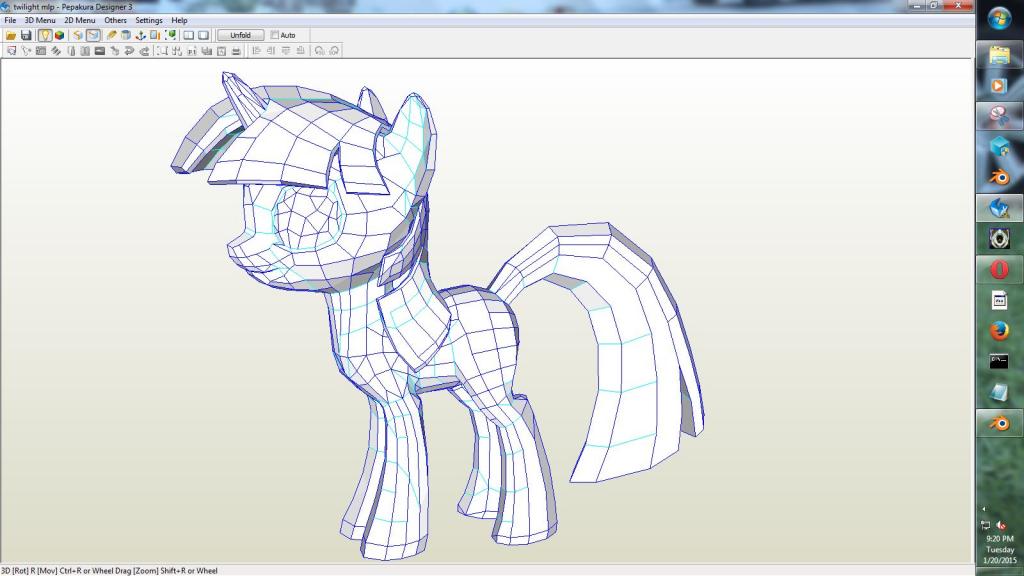Open the Snipping Tool scissors taskbar icon
The image size is (1024, 576).
[999, 116]
